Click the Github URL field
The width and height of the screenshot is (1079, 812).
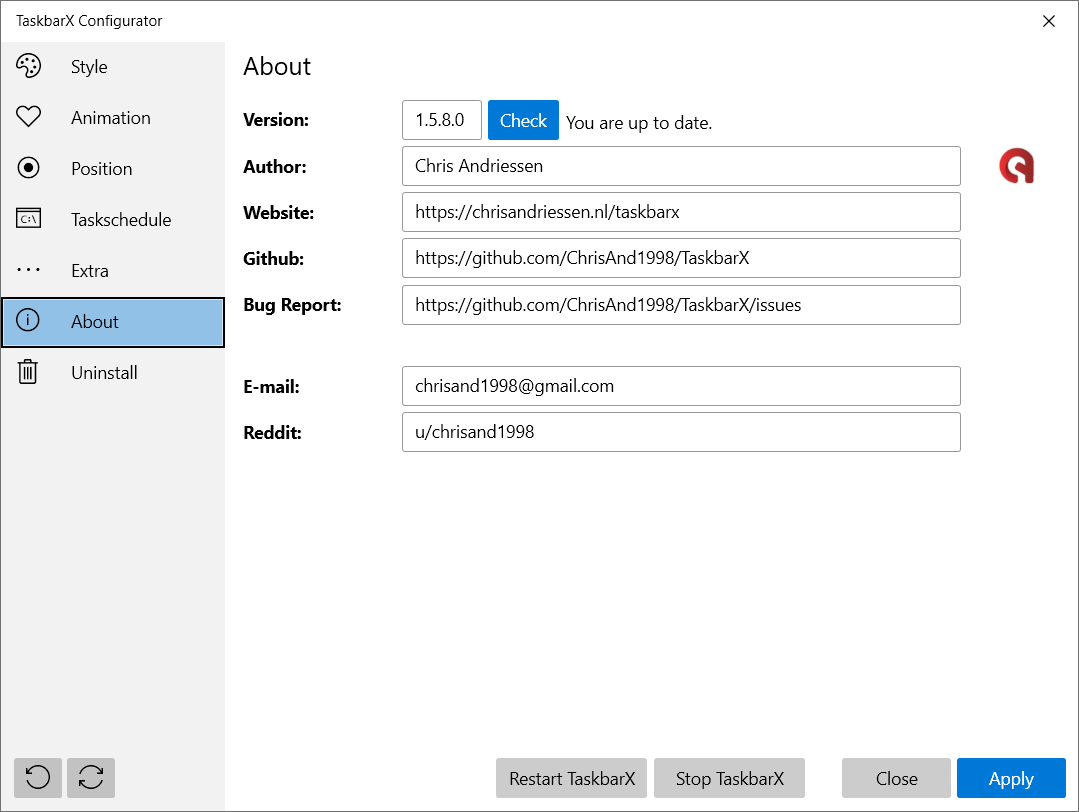pyautogui.click(x=681, y=258)
